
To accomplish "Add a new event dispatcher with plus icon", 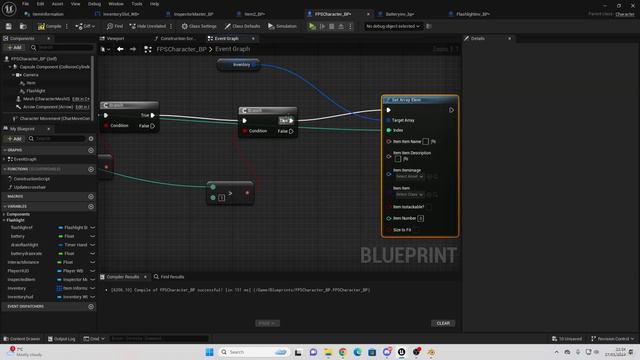I will 91,307.
